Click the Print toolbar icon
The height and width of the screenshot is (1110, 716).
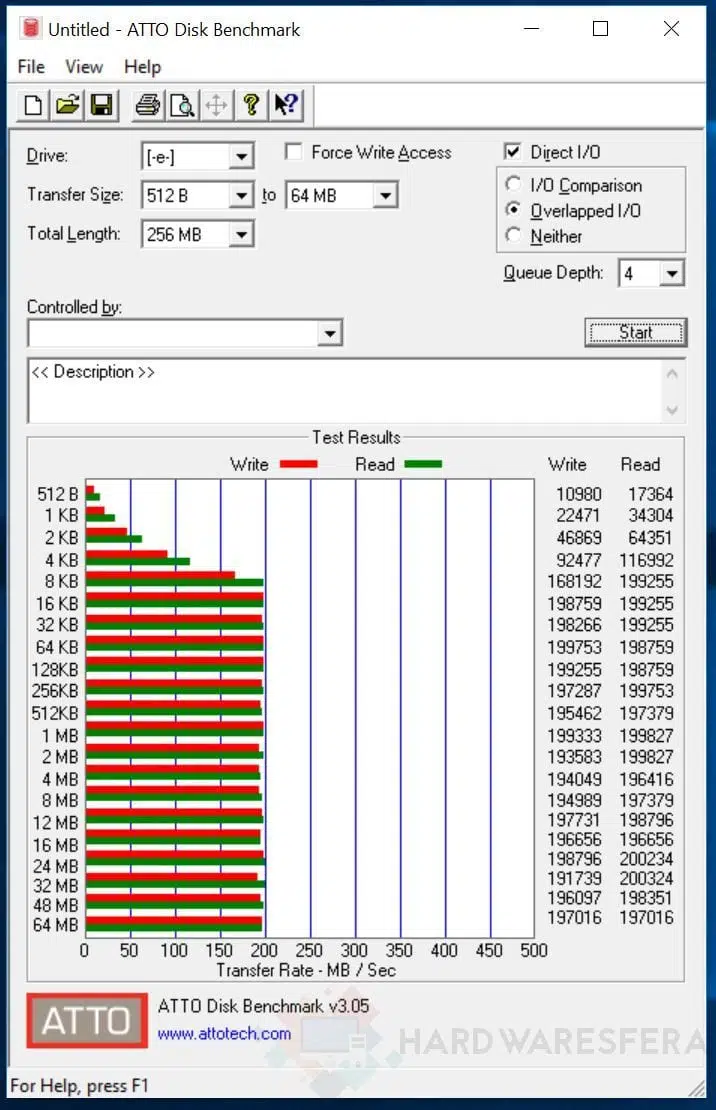(x=148, y=105)
